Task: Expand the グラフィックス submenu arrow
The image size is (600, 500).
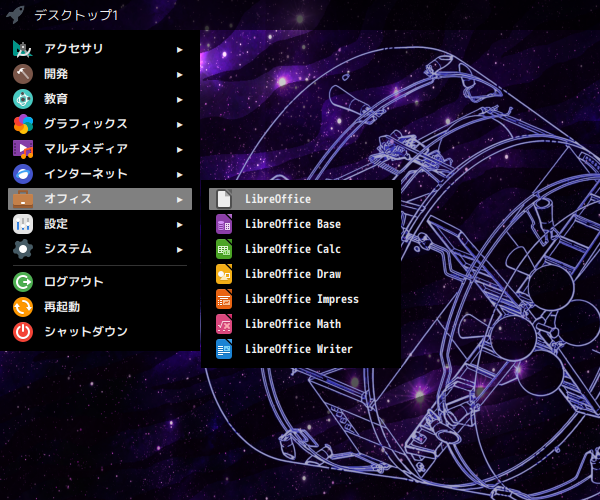Action: pos(179,125)
